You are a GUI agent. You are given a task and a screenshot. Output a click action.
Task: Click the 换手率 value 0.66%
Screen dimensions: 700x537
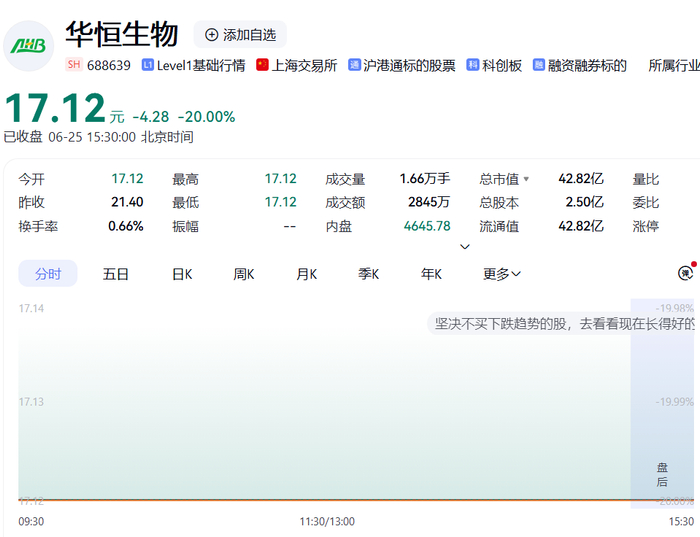[126, 226]
